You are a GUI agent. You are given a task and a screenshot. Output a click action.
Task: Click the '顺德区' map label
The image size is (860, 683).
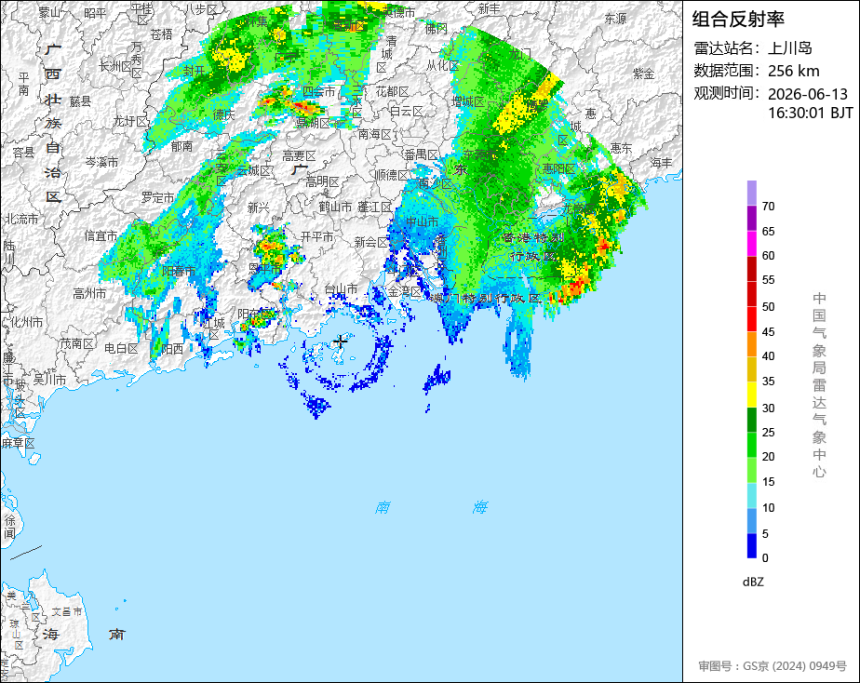392,175
